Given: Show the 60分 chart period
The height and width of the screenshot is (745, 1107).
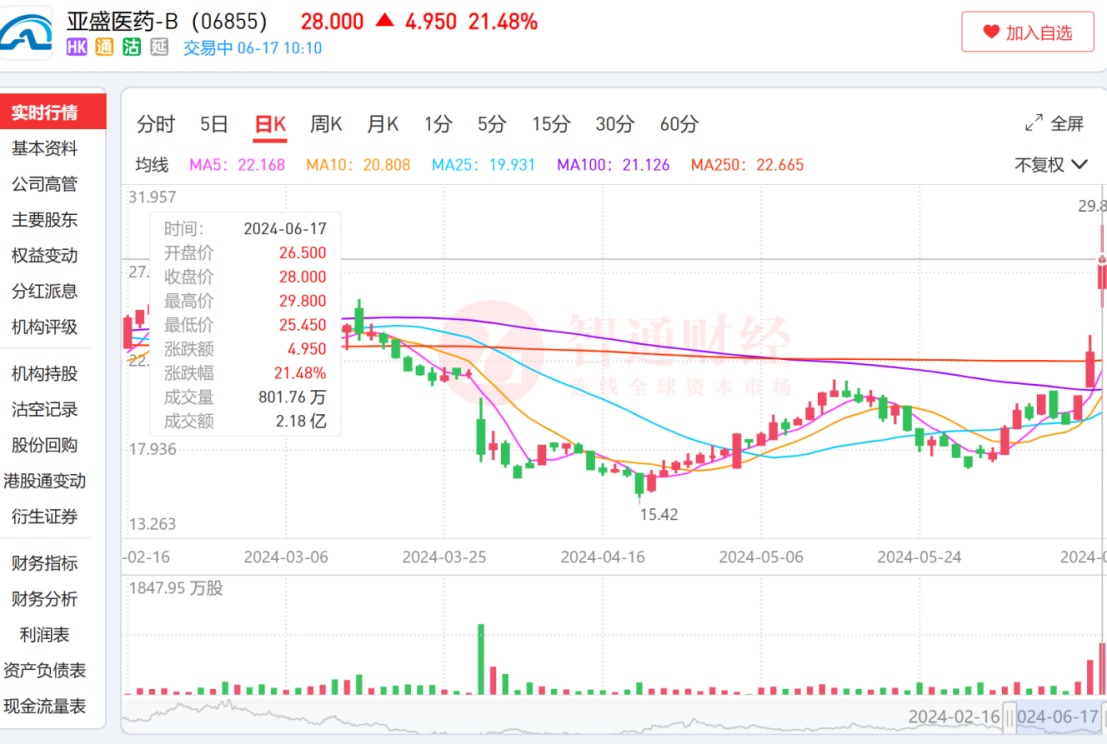Looking at the screenshot, I should [x=679, y=124].
